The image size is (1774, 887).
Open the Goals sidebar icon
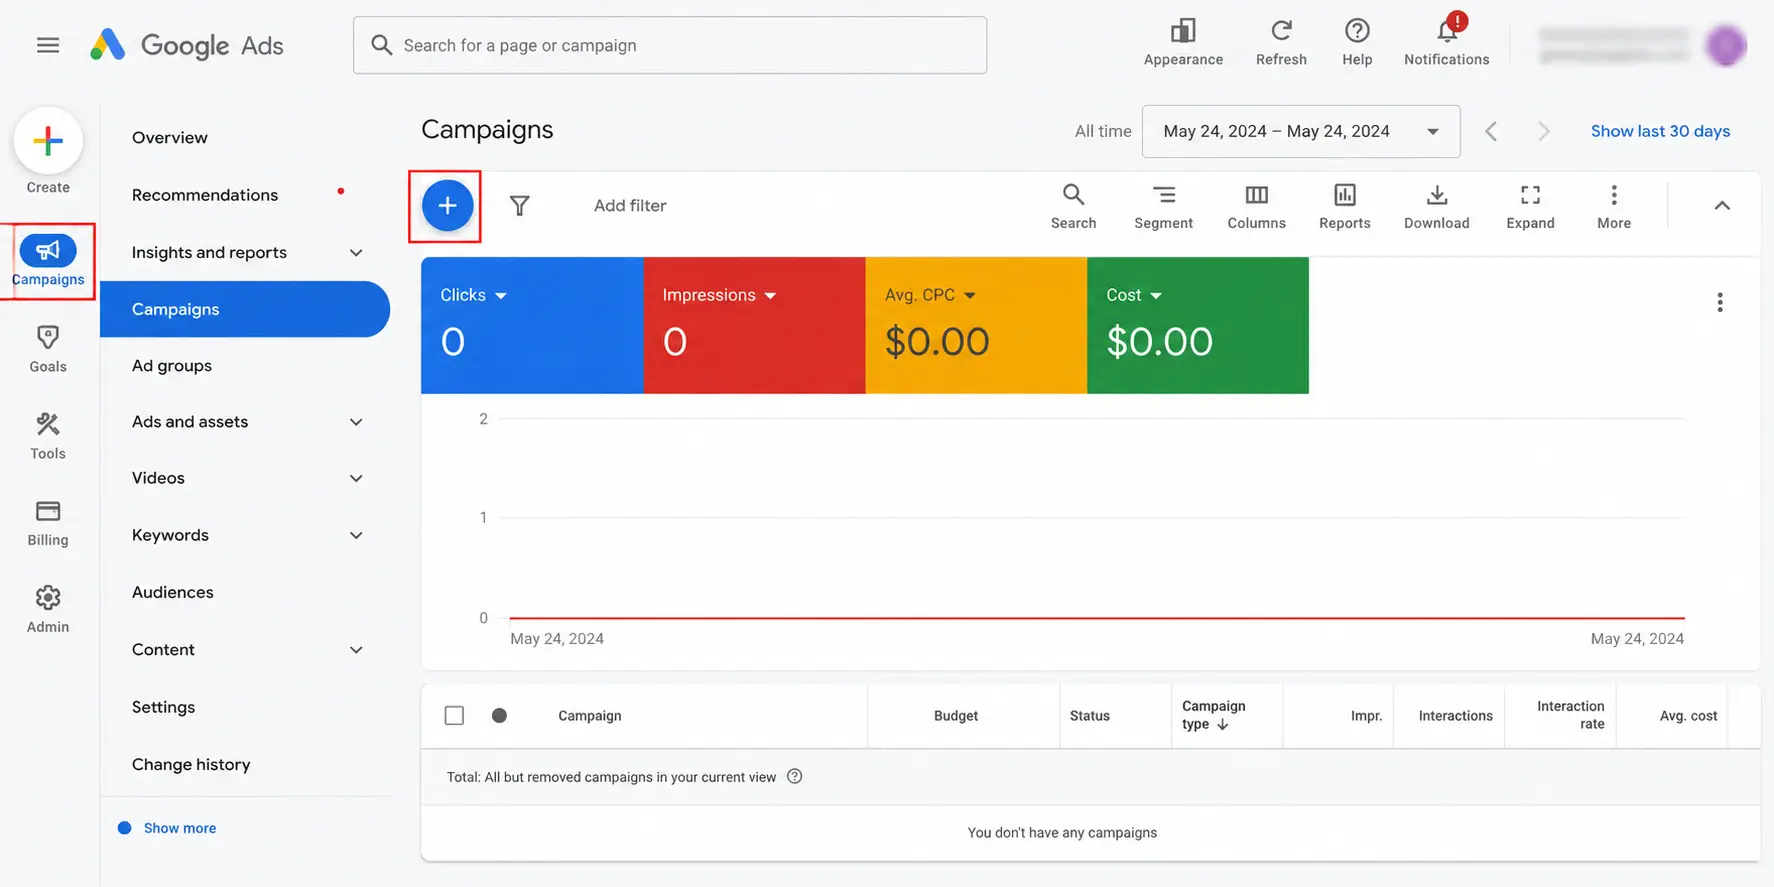48,349
